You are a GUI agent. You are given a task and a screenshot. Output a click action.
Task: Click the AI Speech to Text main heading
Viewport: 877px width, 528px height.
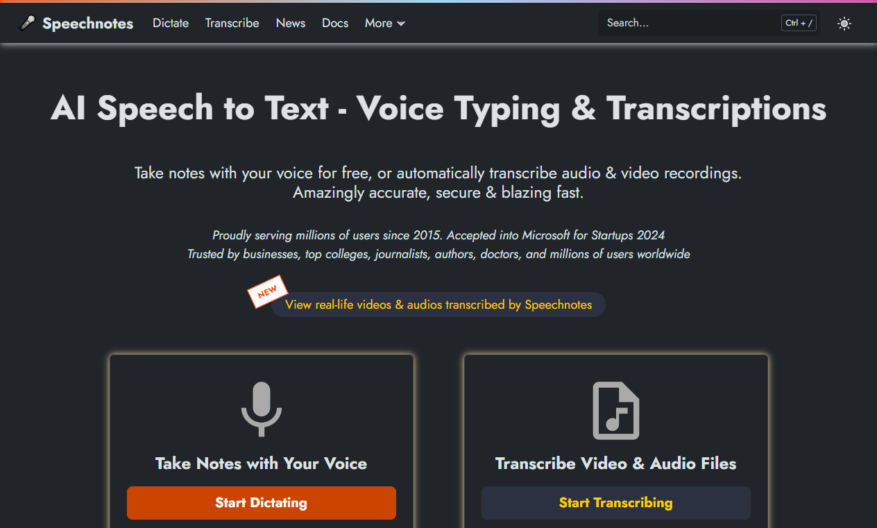pos(438,109)
